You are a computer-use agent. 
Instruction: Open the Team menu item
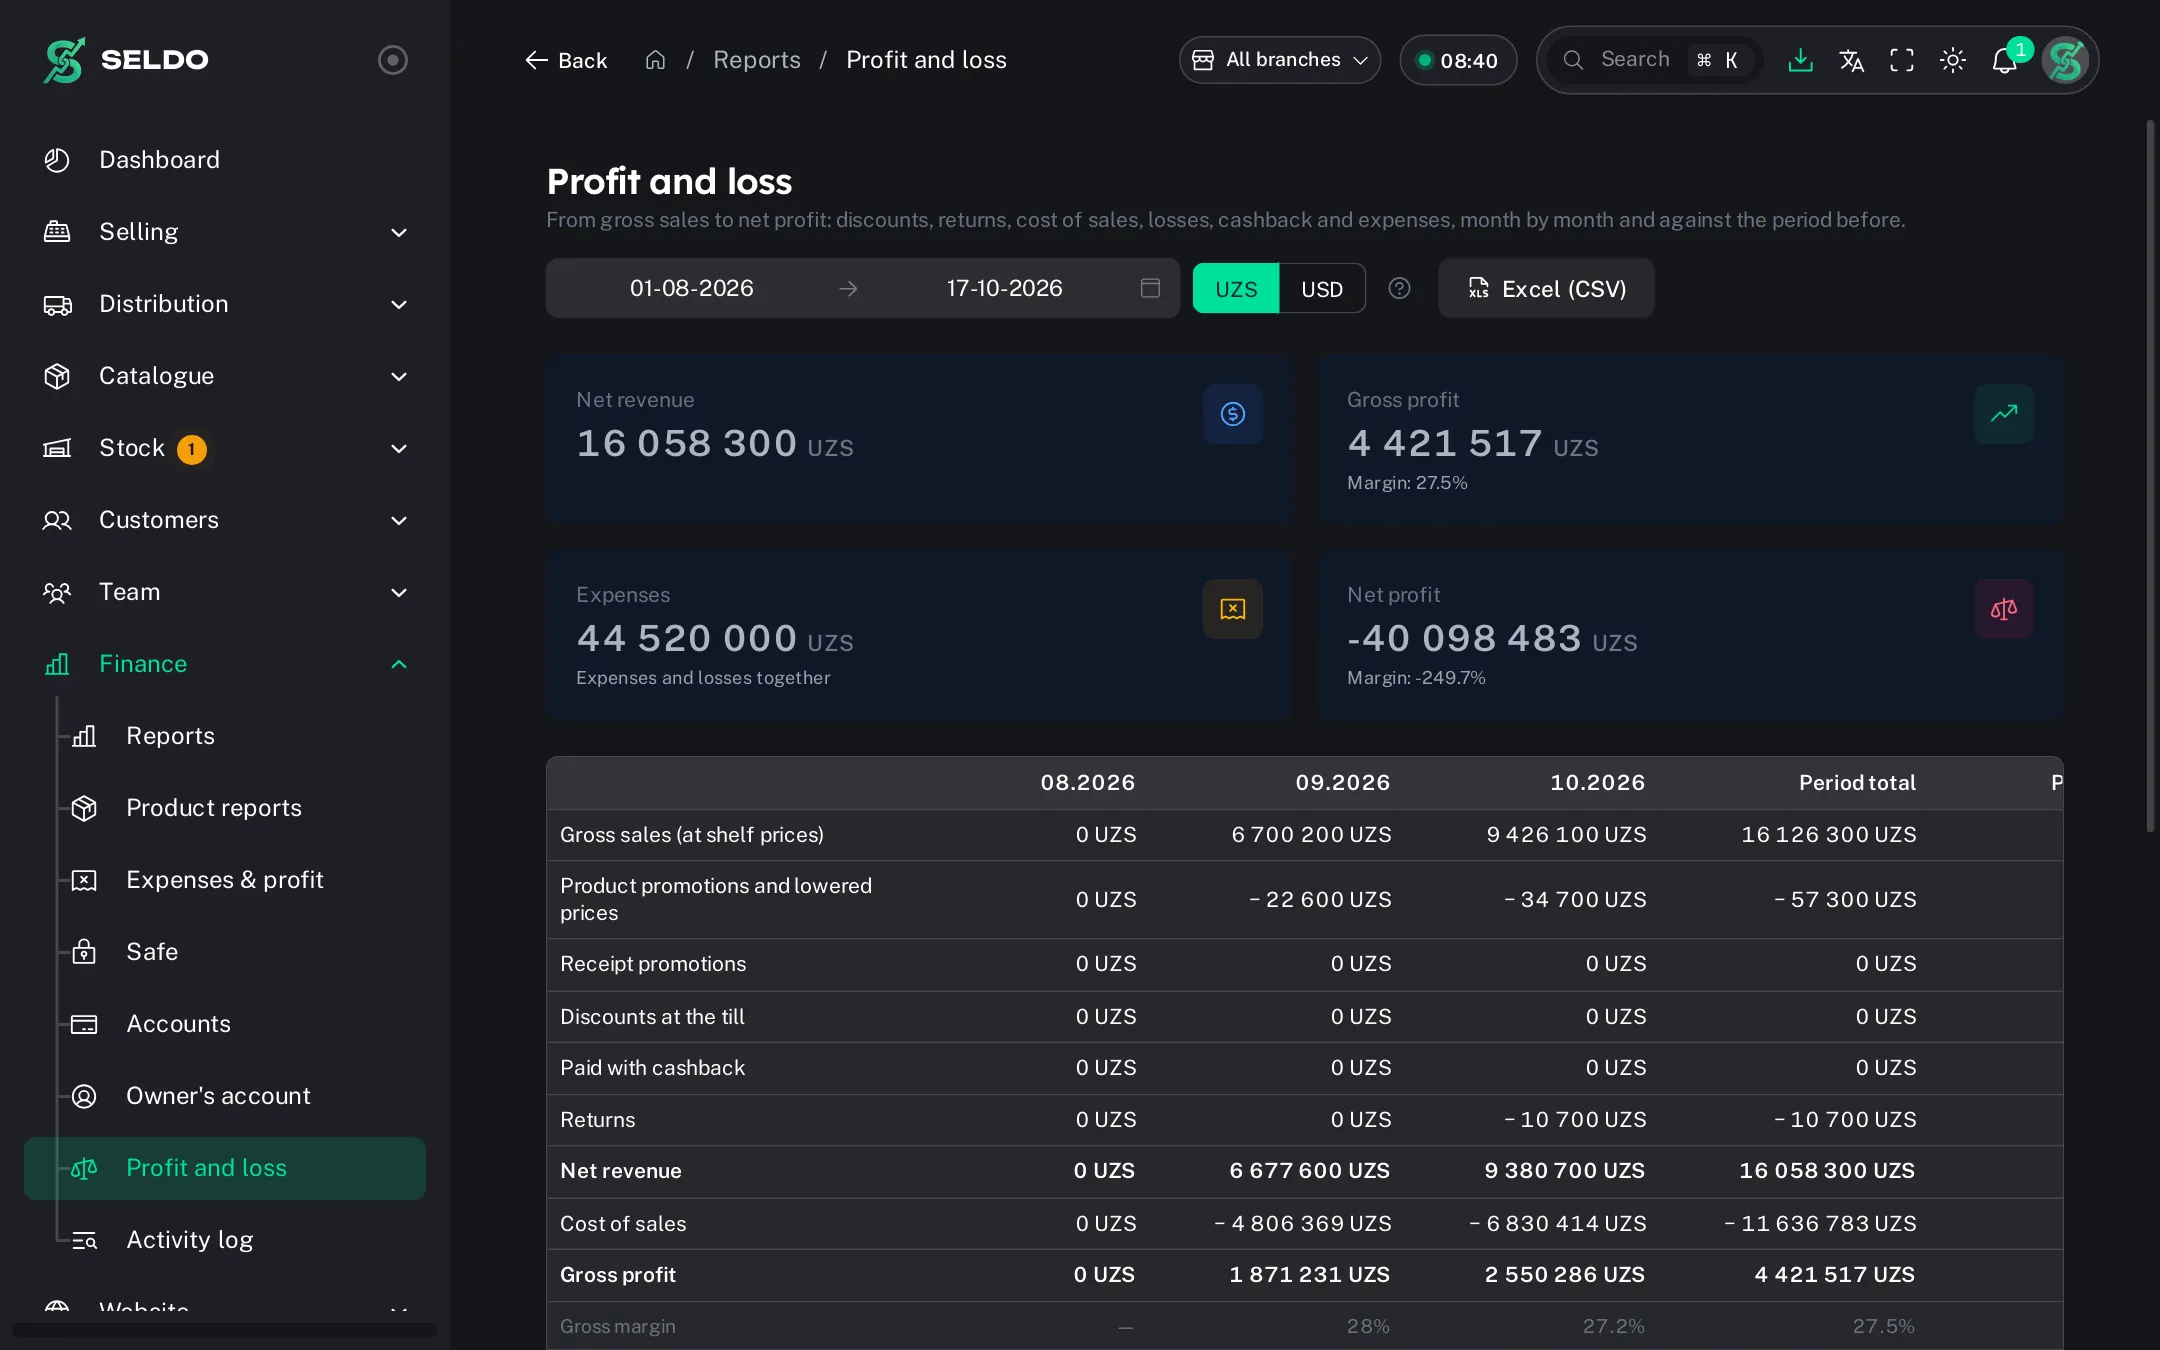pos(225,592)
